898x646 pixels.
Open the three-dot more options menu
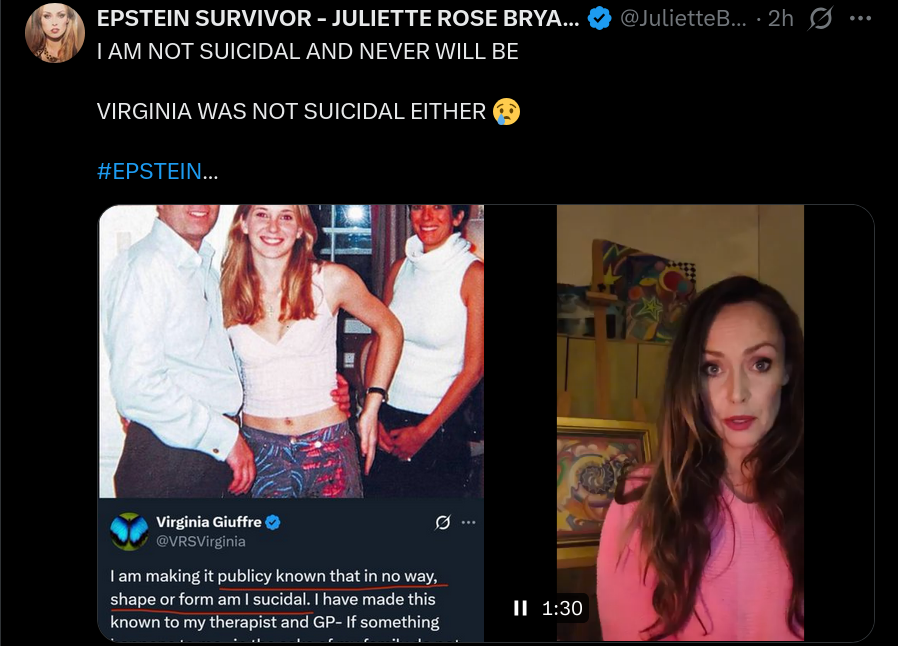[860, 18]
